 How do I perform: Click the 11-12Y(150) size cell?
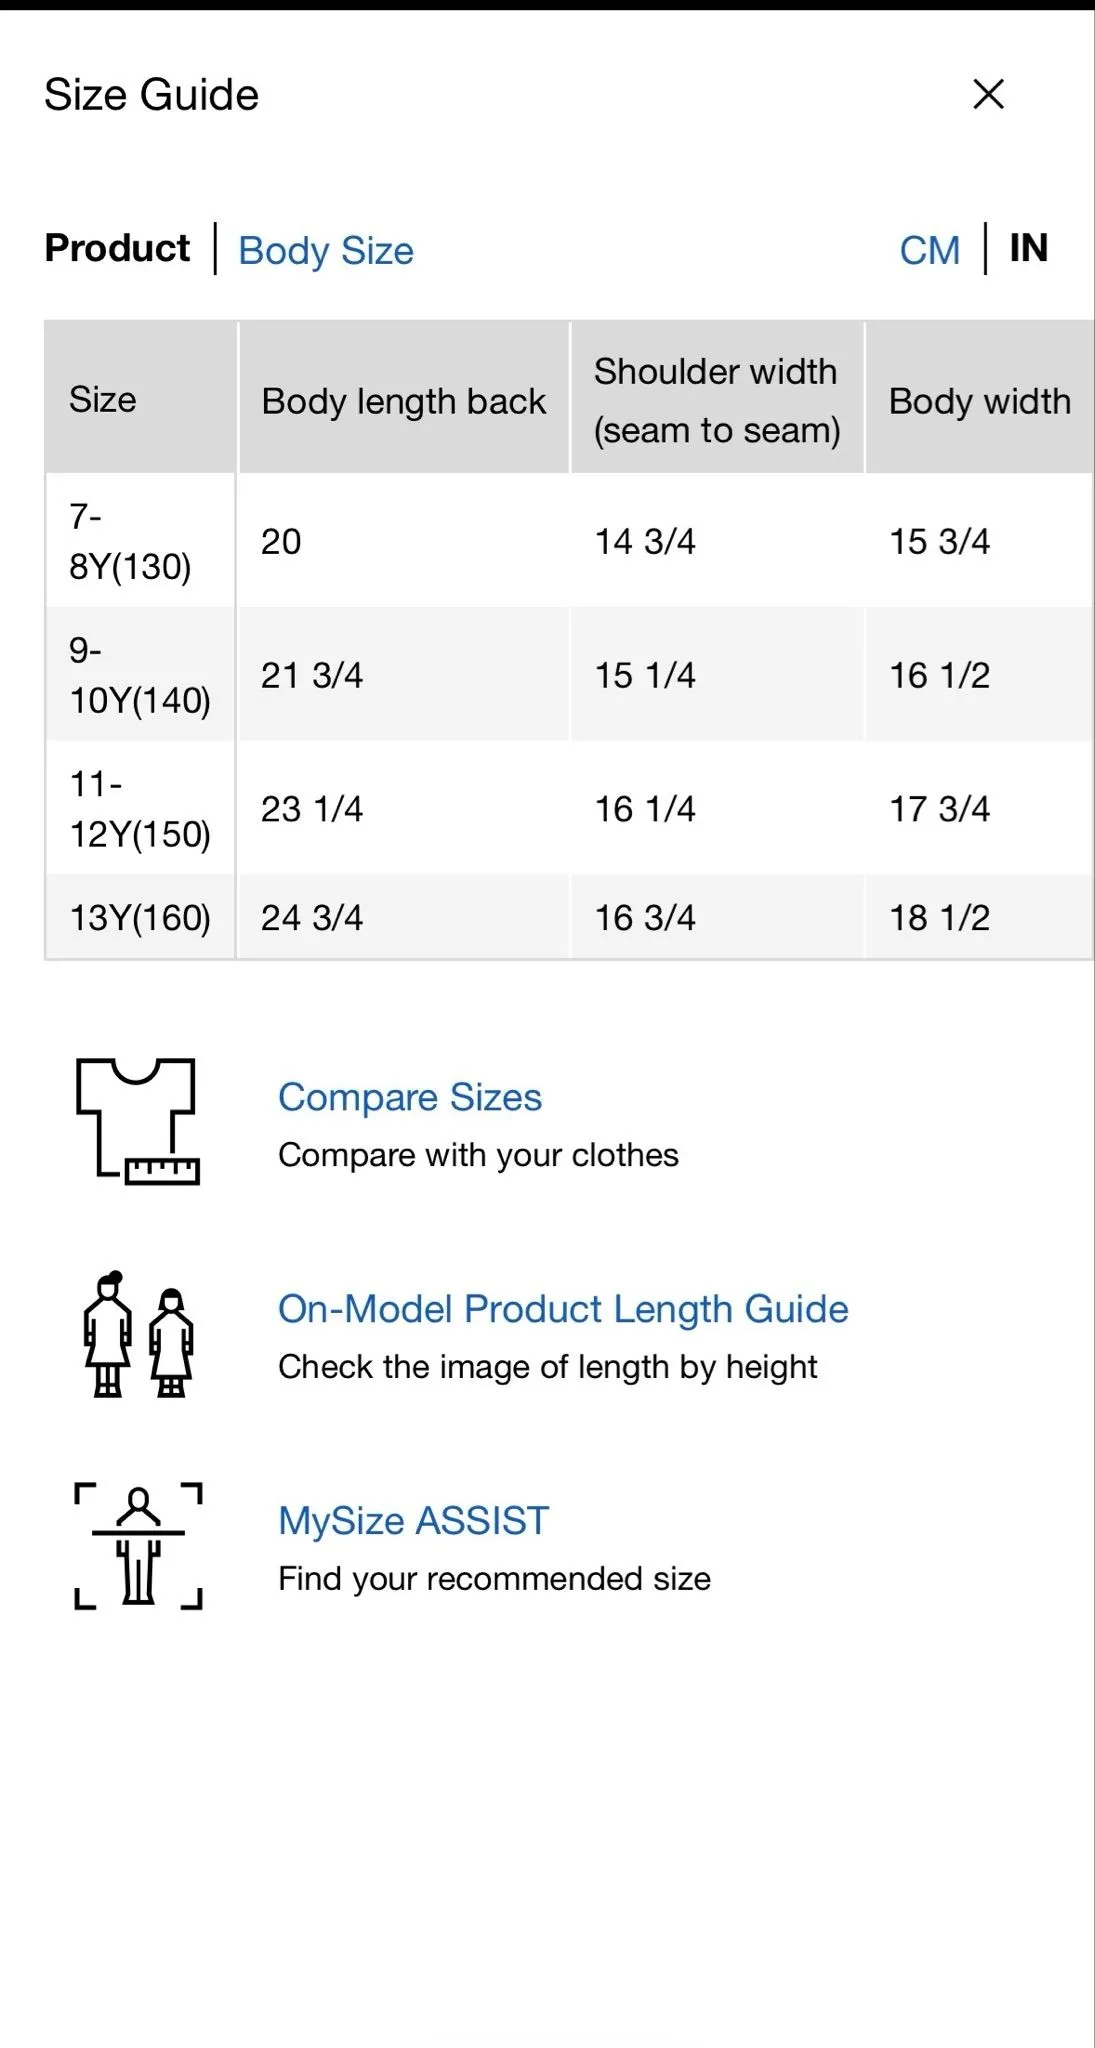(x=140, y=808)
